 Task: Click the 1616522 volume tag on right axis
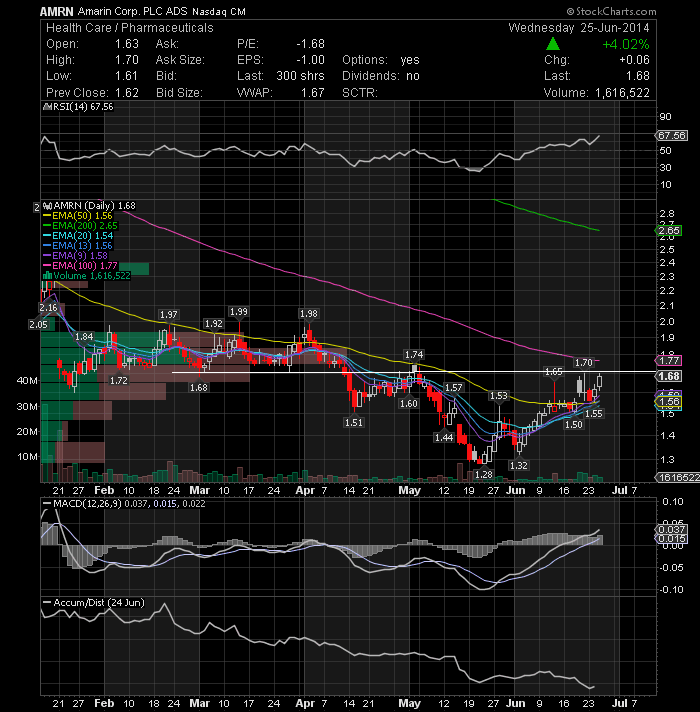point(678,477)
